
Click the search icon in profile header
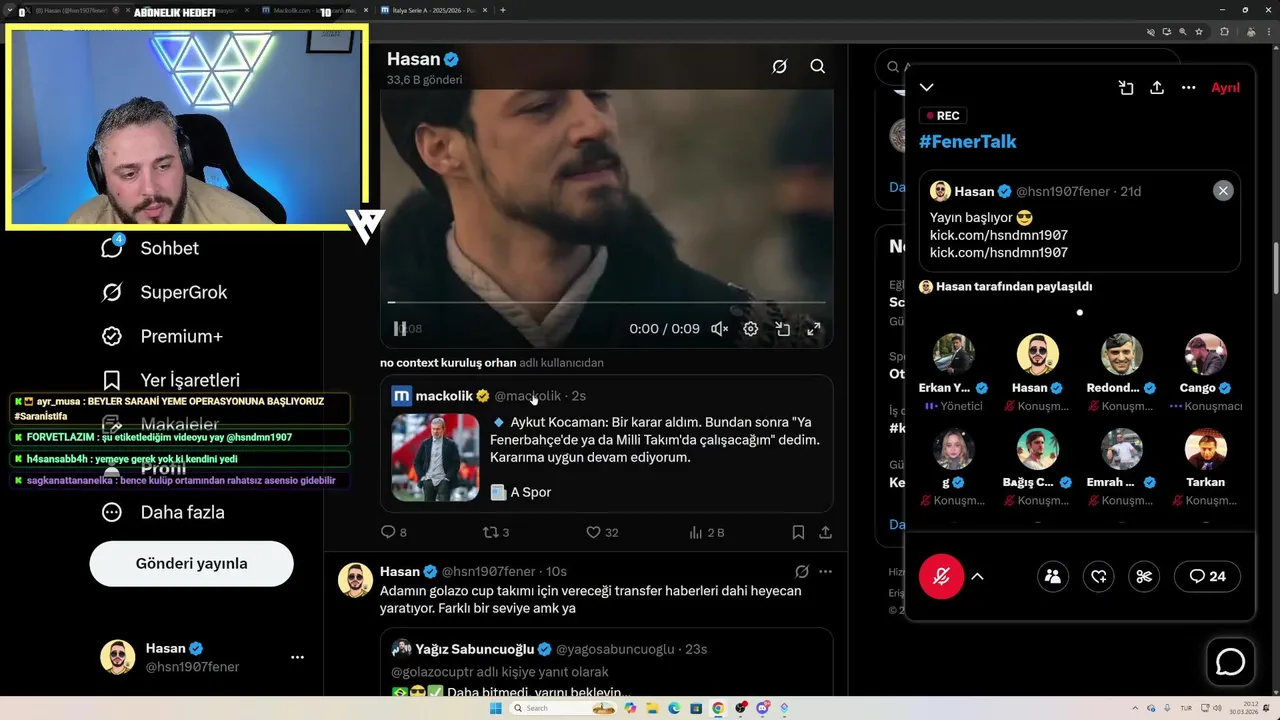pyautogui.click(x=817, y=66)
